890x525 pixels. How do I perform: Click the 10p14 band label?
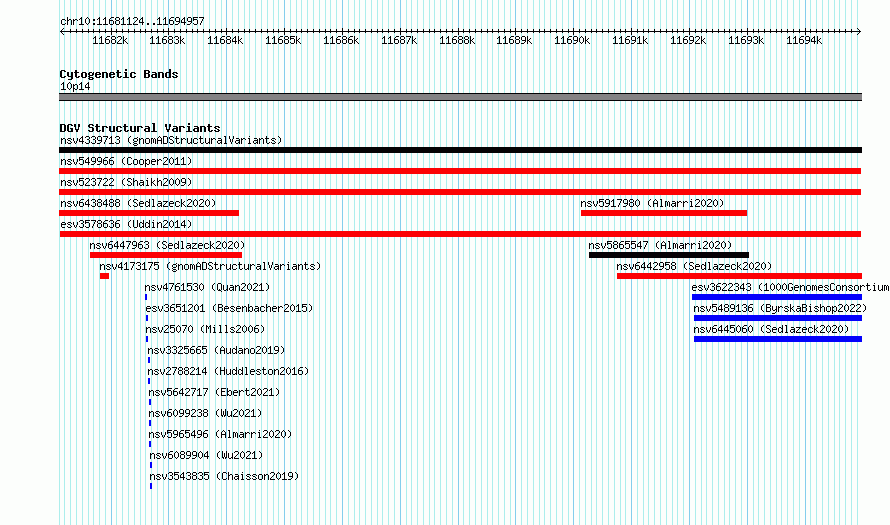click(75, 86)
